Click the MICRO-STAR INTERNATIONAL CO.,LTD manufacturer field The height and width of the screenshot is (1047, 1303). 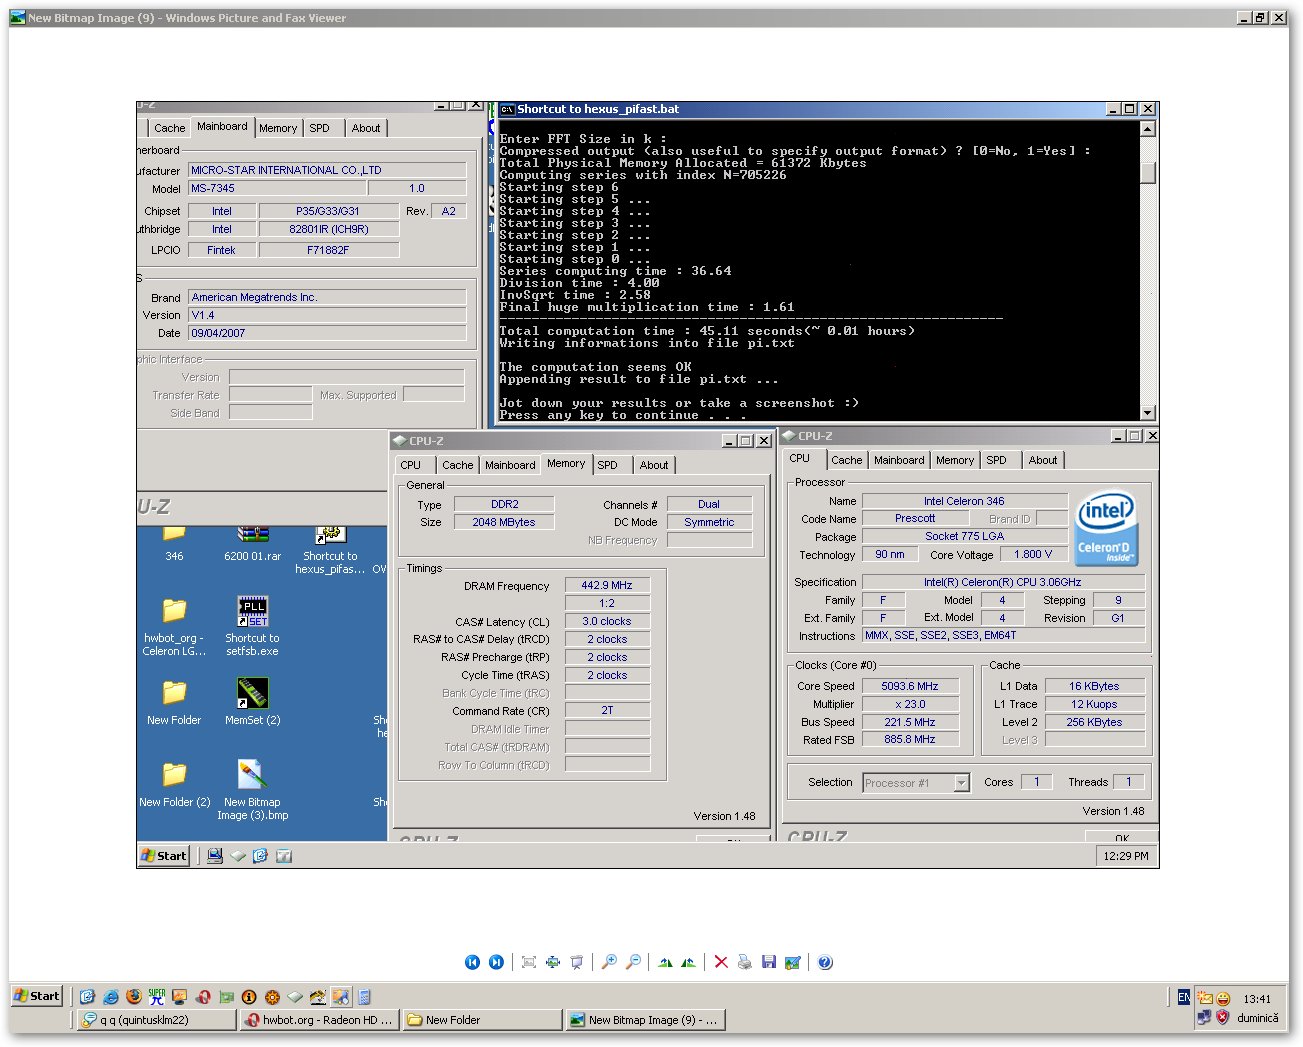pos(327,170)
